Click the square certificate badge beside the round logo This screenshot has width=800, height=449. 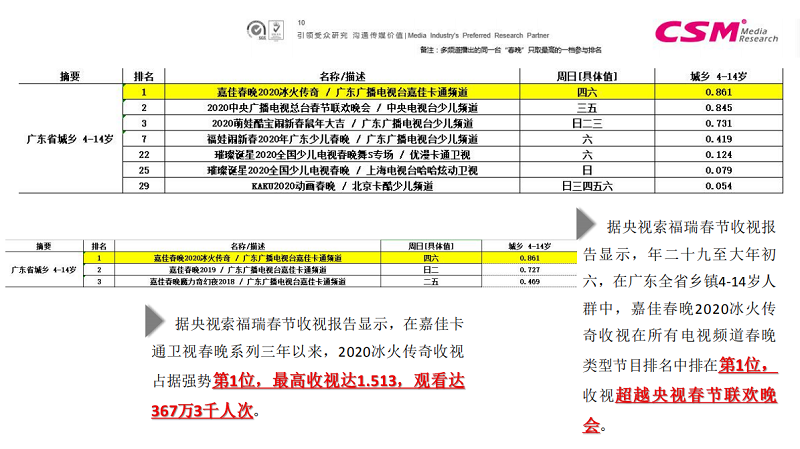point(276,30)
